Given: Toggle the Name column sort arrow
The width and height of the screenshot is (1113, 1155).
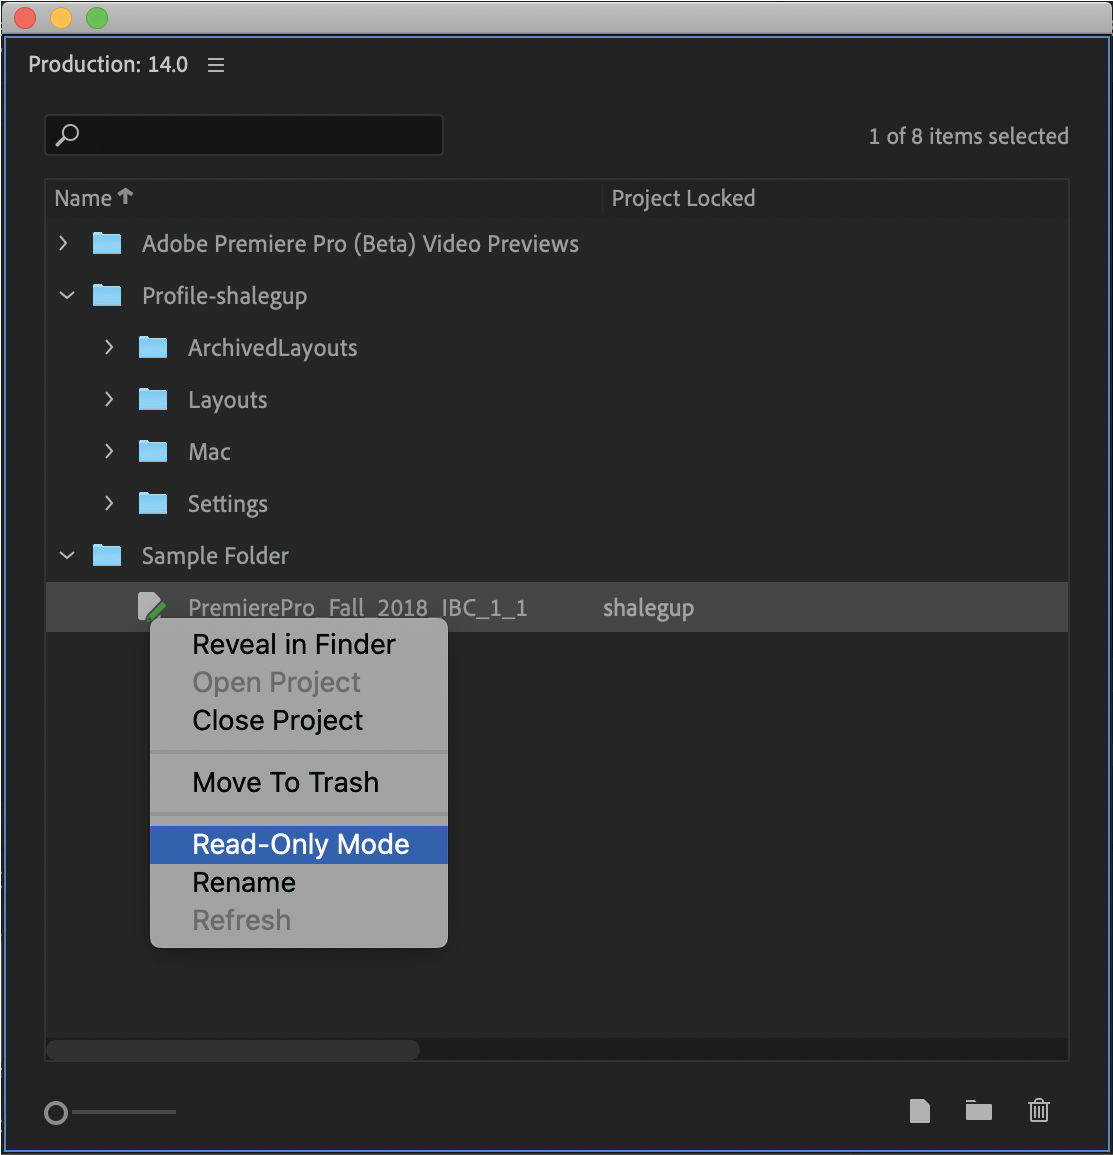Looking at the screenshot, I should point(127,196).
